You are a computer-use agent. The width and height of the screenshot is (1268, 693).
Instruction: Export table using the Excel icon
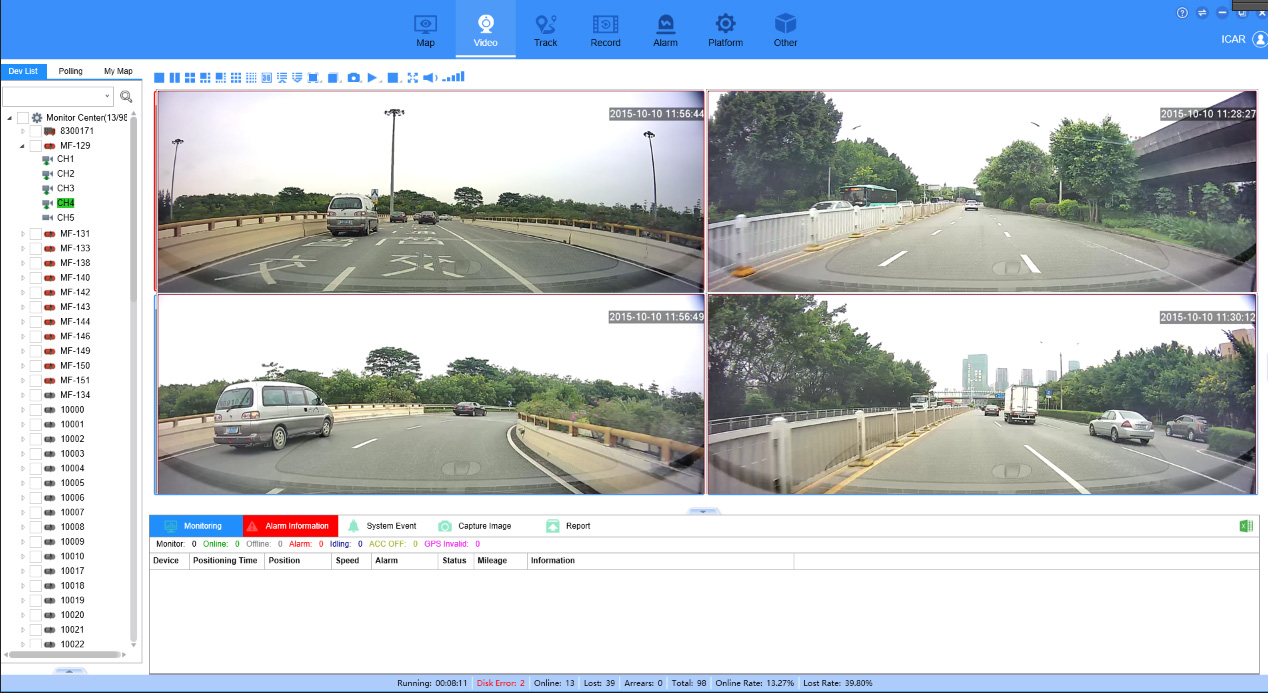[1246, 526]
